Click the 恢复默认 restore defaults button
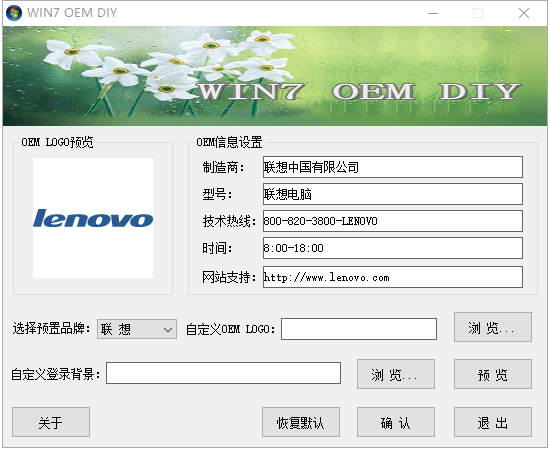This screenshot has height=450, width=550. click(301, 422)
